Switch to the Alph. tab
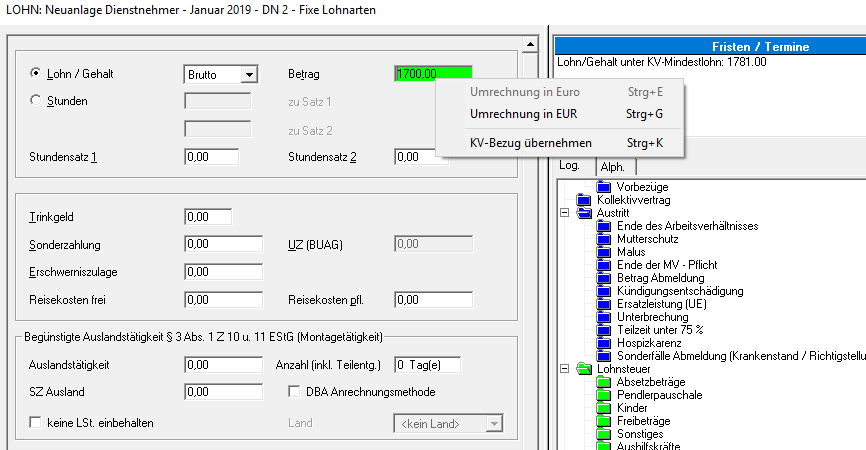Screen dimensions: 866x450 tap(612, 166)
